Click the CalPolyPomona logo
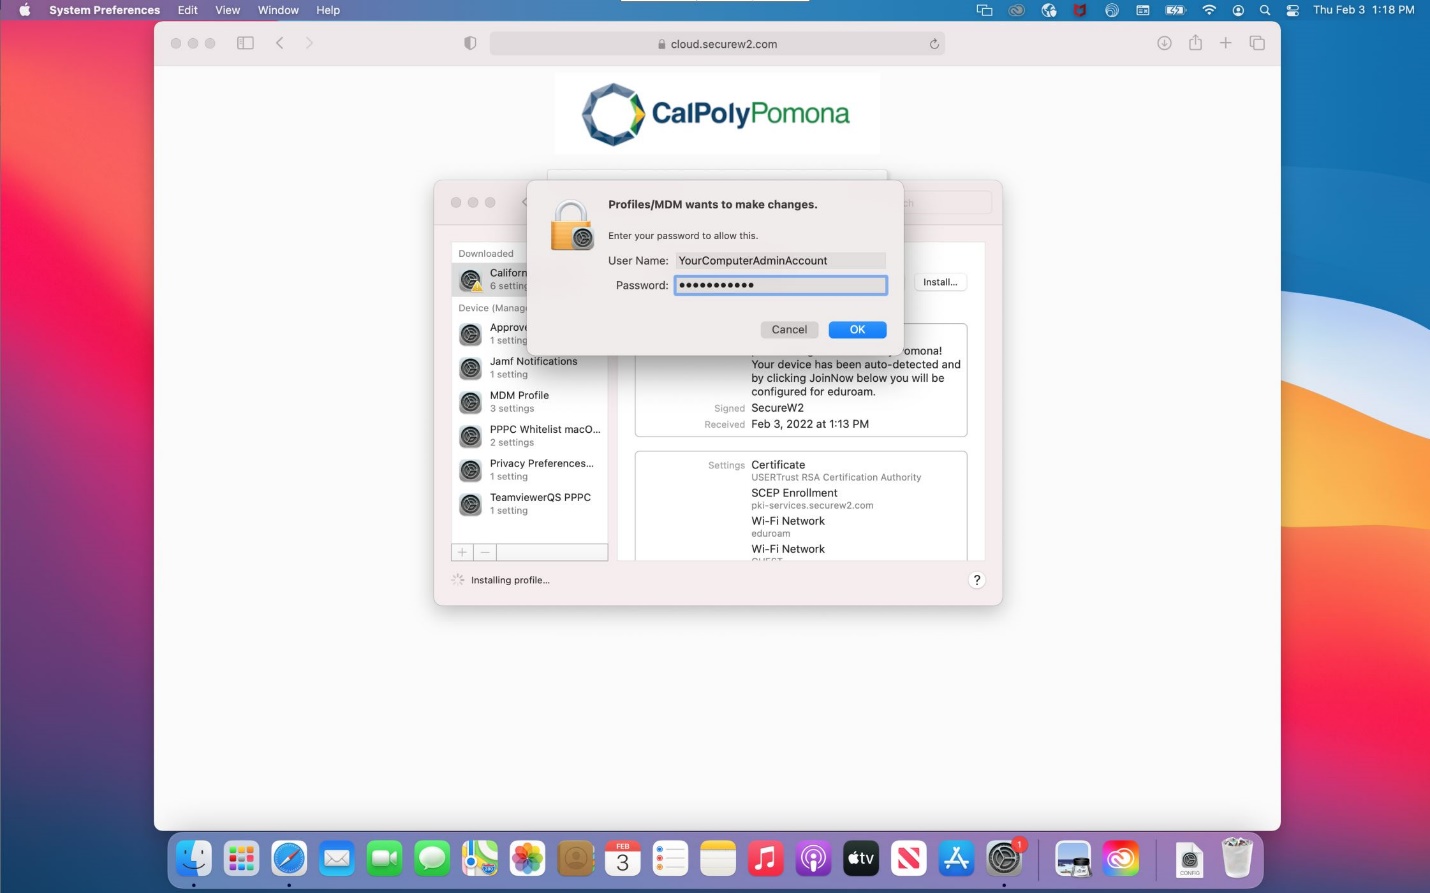Screen dimensions: 1430x893 [717, 113]
